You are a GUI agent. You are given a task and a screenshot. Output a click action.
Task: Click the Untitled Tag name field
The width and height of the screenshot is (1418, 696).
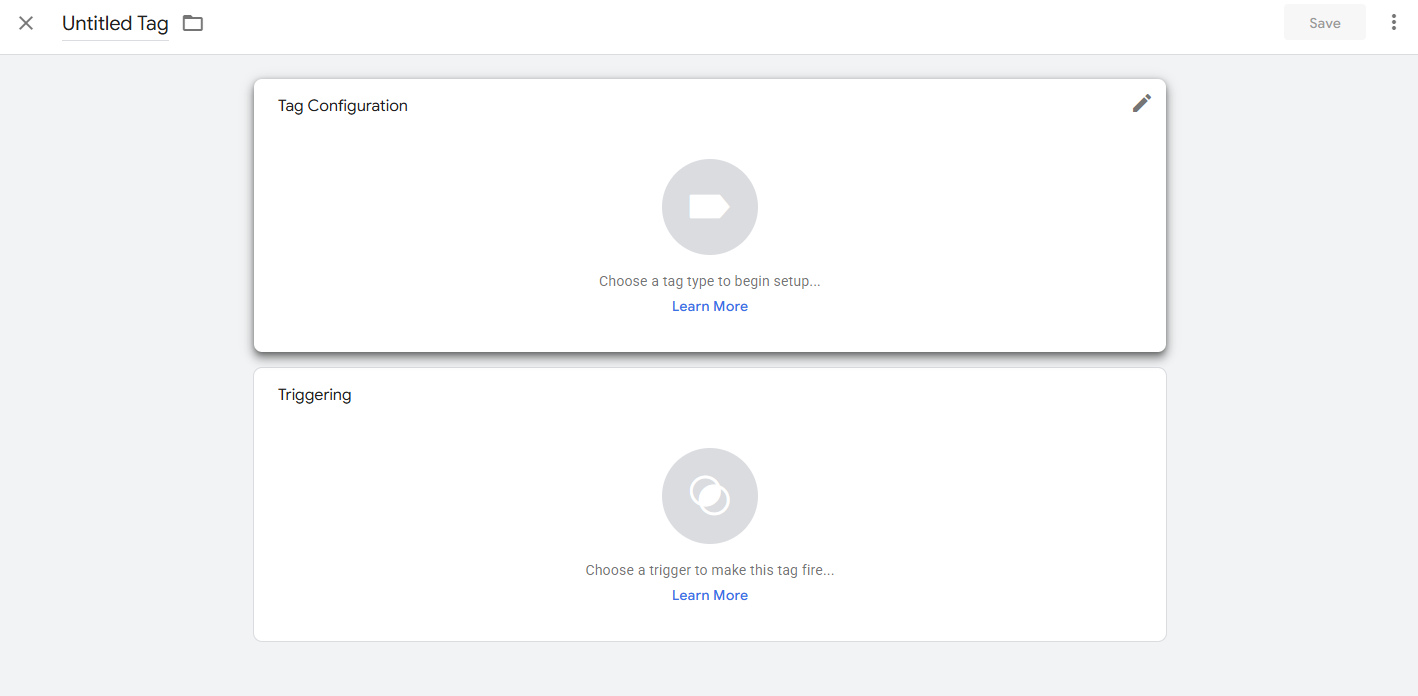tap(115, 23)
